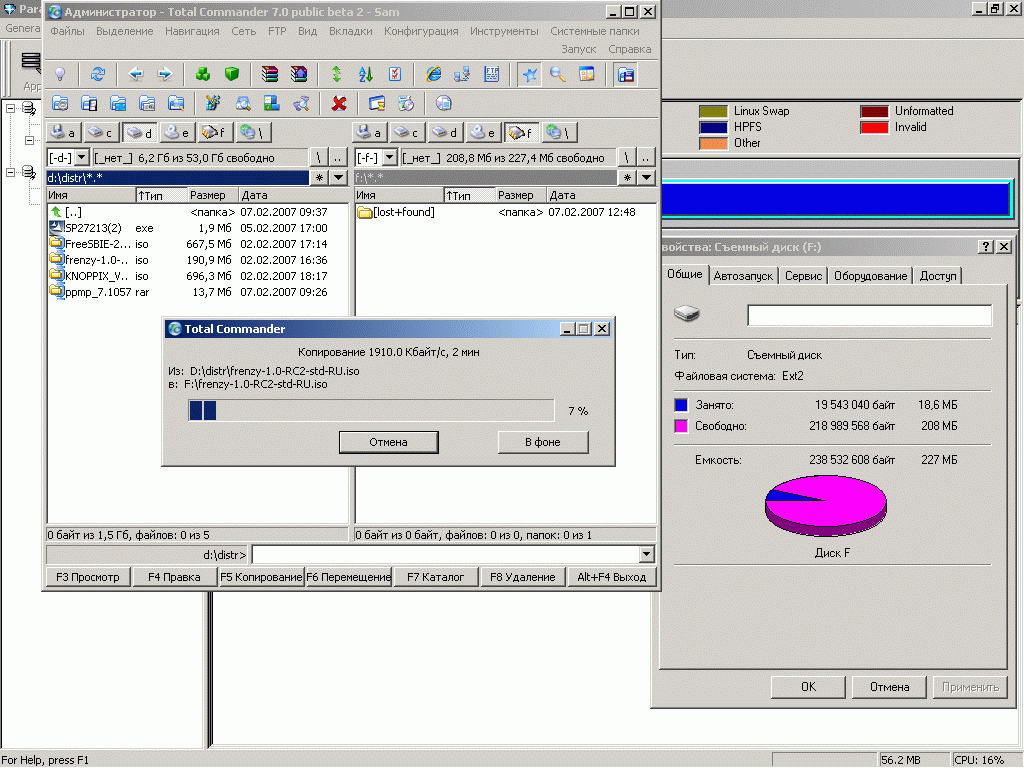Click the lightbulb icon in Total Commander toolbar
1024x768 pixels.
point(60,74)
